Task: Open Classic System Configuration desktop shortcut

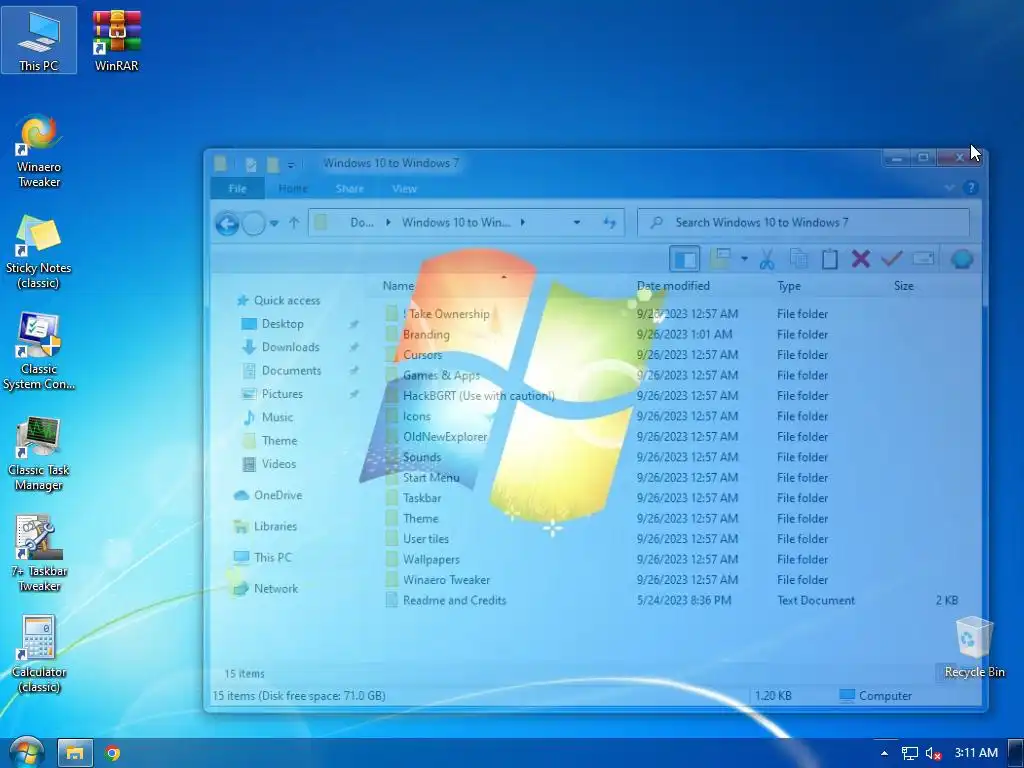Action: pos(39,353)
